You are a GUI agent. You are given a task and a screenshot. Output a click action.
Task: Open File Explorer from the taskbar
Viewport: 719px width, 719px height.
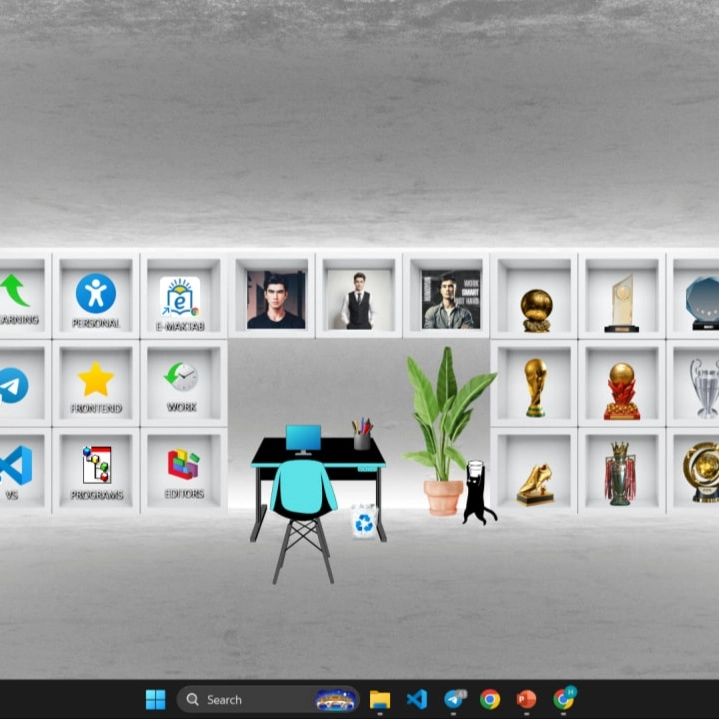[x=380, y=699]
